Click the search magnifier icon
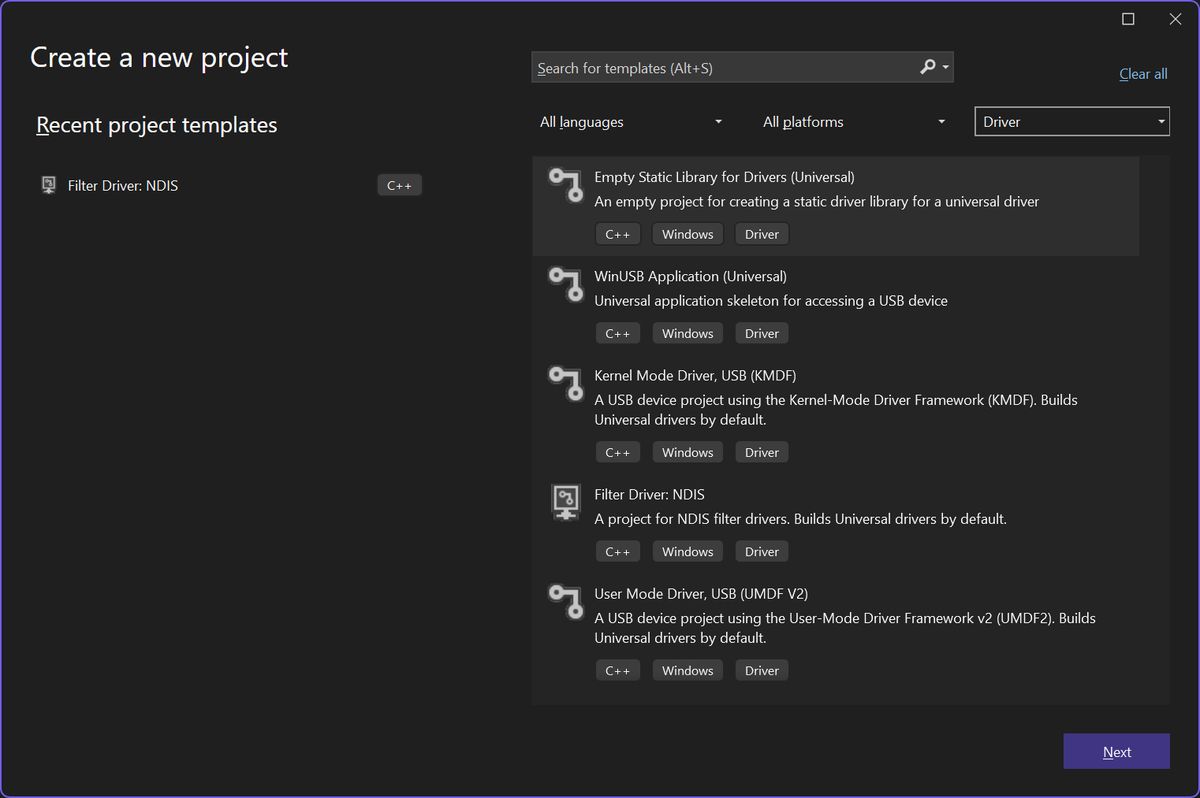The height and width of the screenshot is (798, 1200). (928, 67)
